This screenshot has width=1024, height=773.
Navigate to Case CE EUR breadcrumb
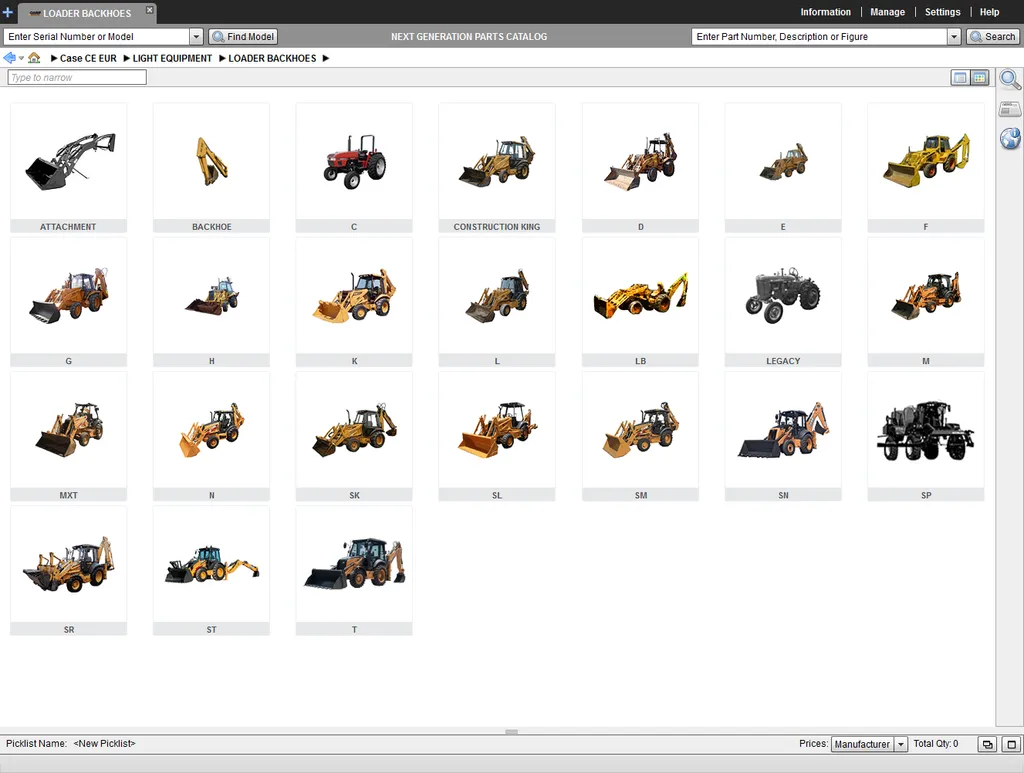88,58
